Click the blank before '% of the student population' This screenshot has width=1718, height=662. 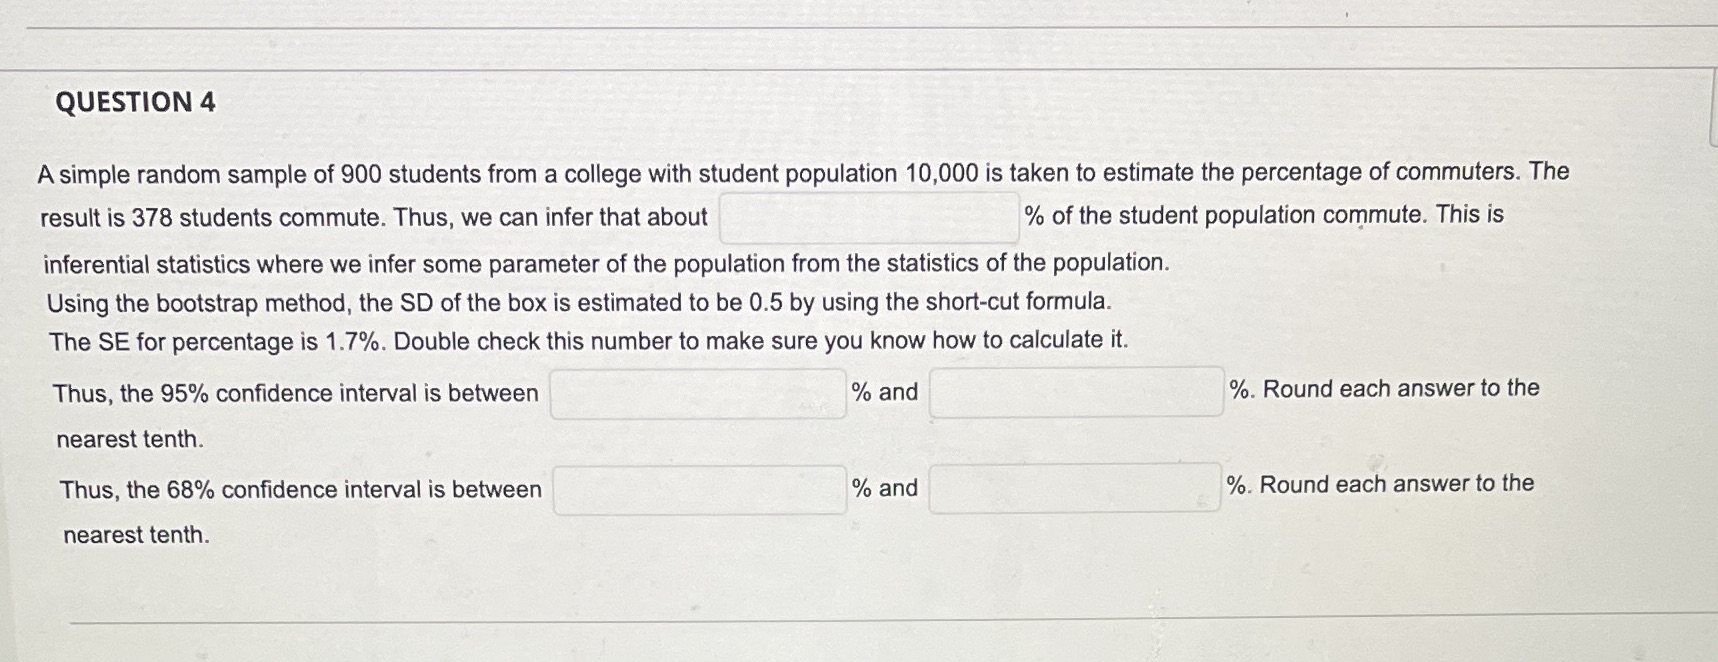tap(867, 218)
